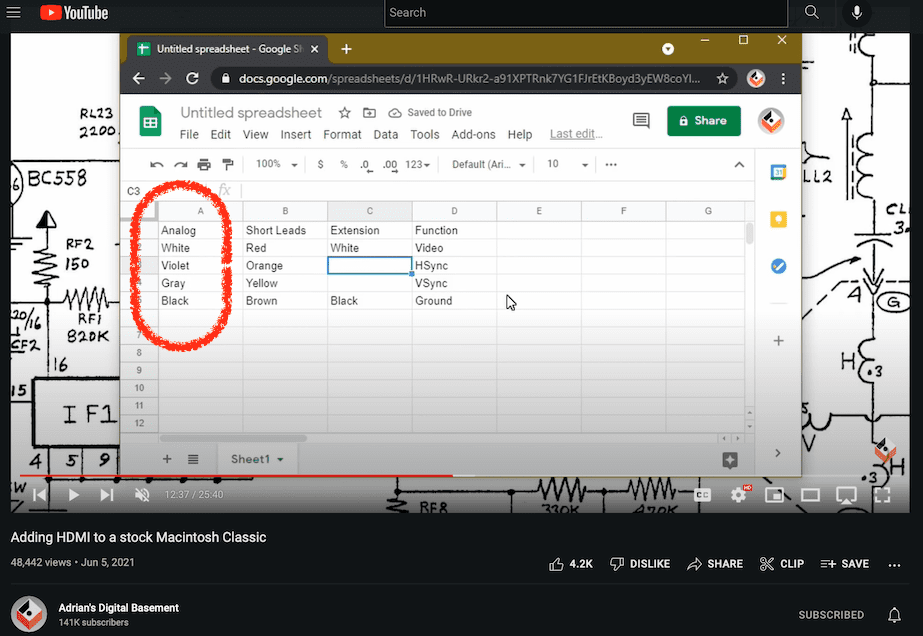
Task: Open the Data menu in Sheets
Action: [386, 134]
